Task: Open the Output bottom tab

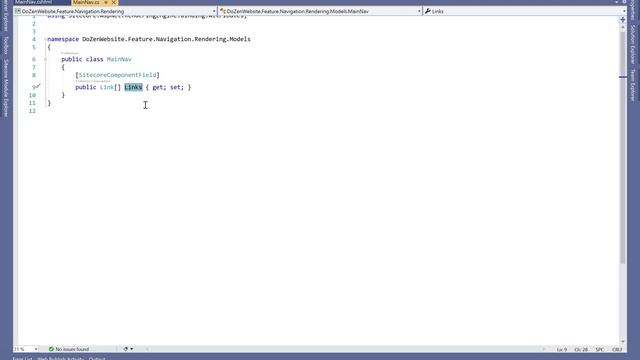Action: tap(97, 358)
